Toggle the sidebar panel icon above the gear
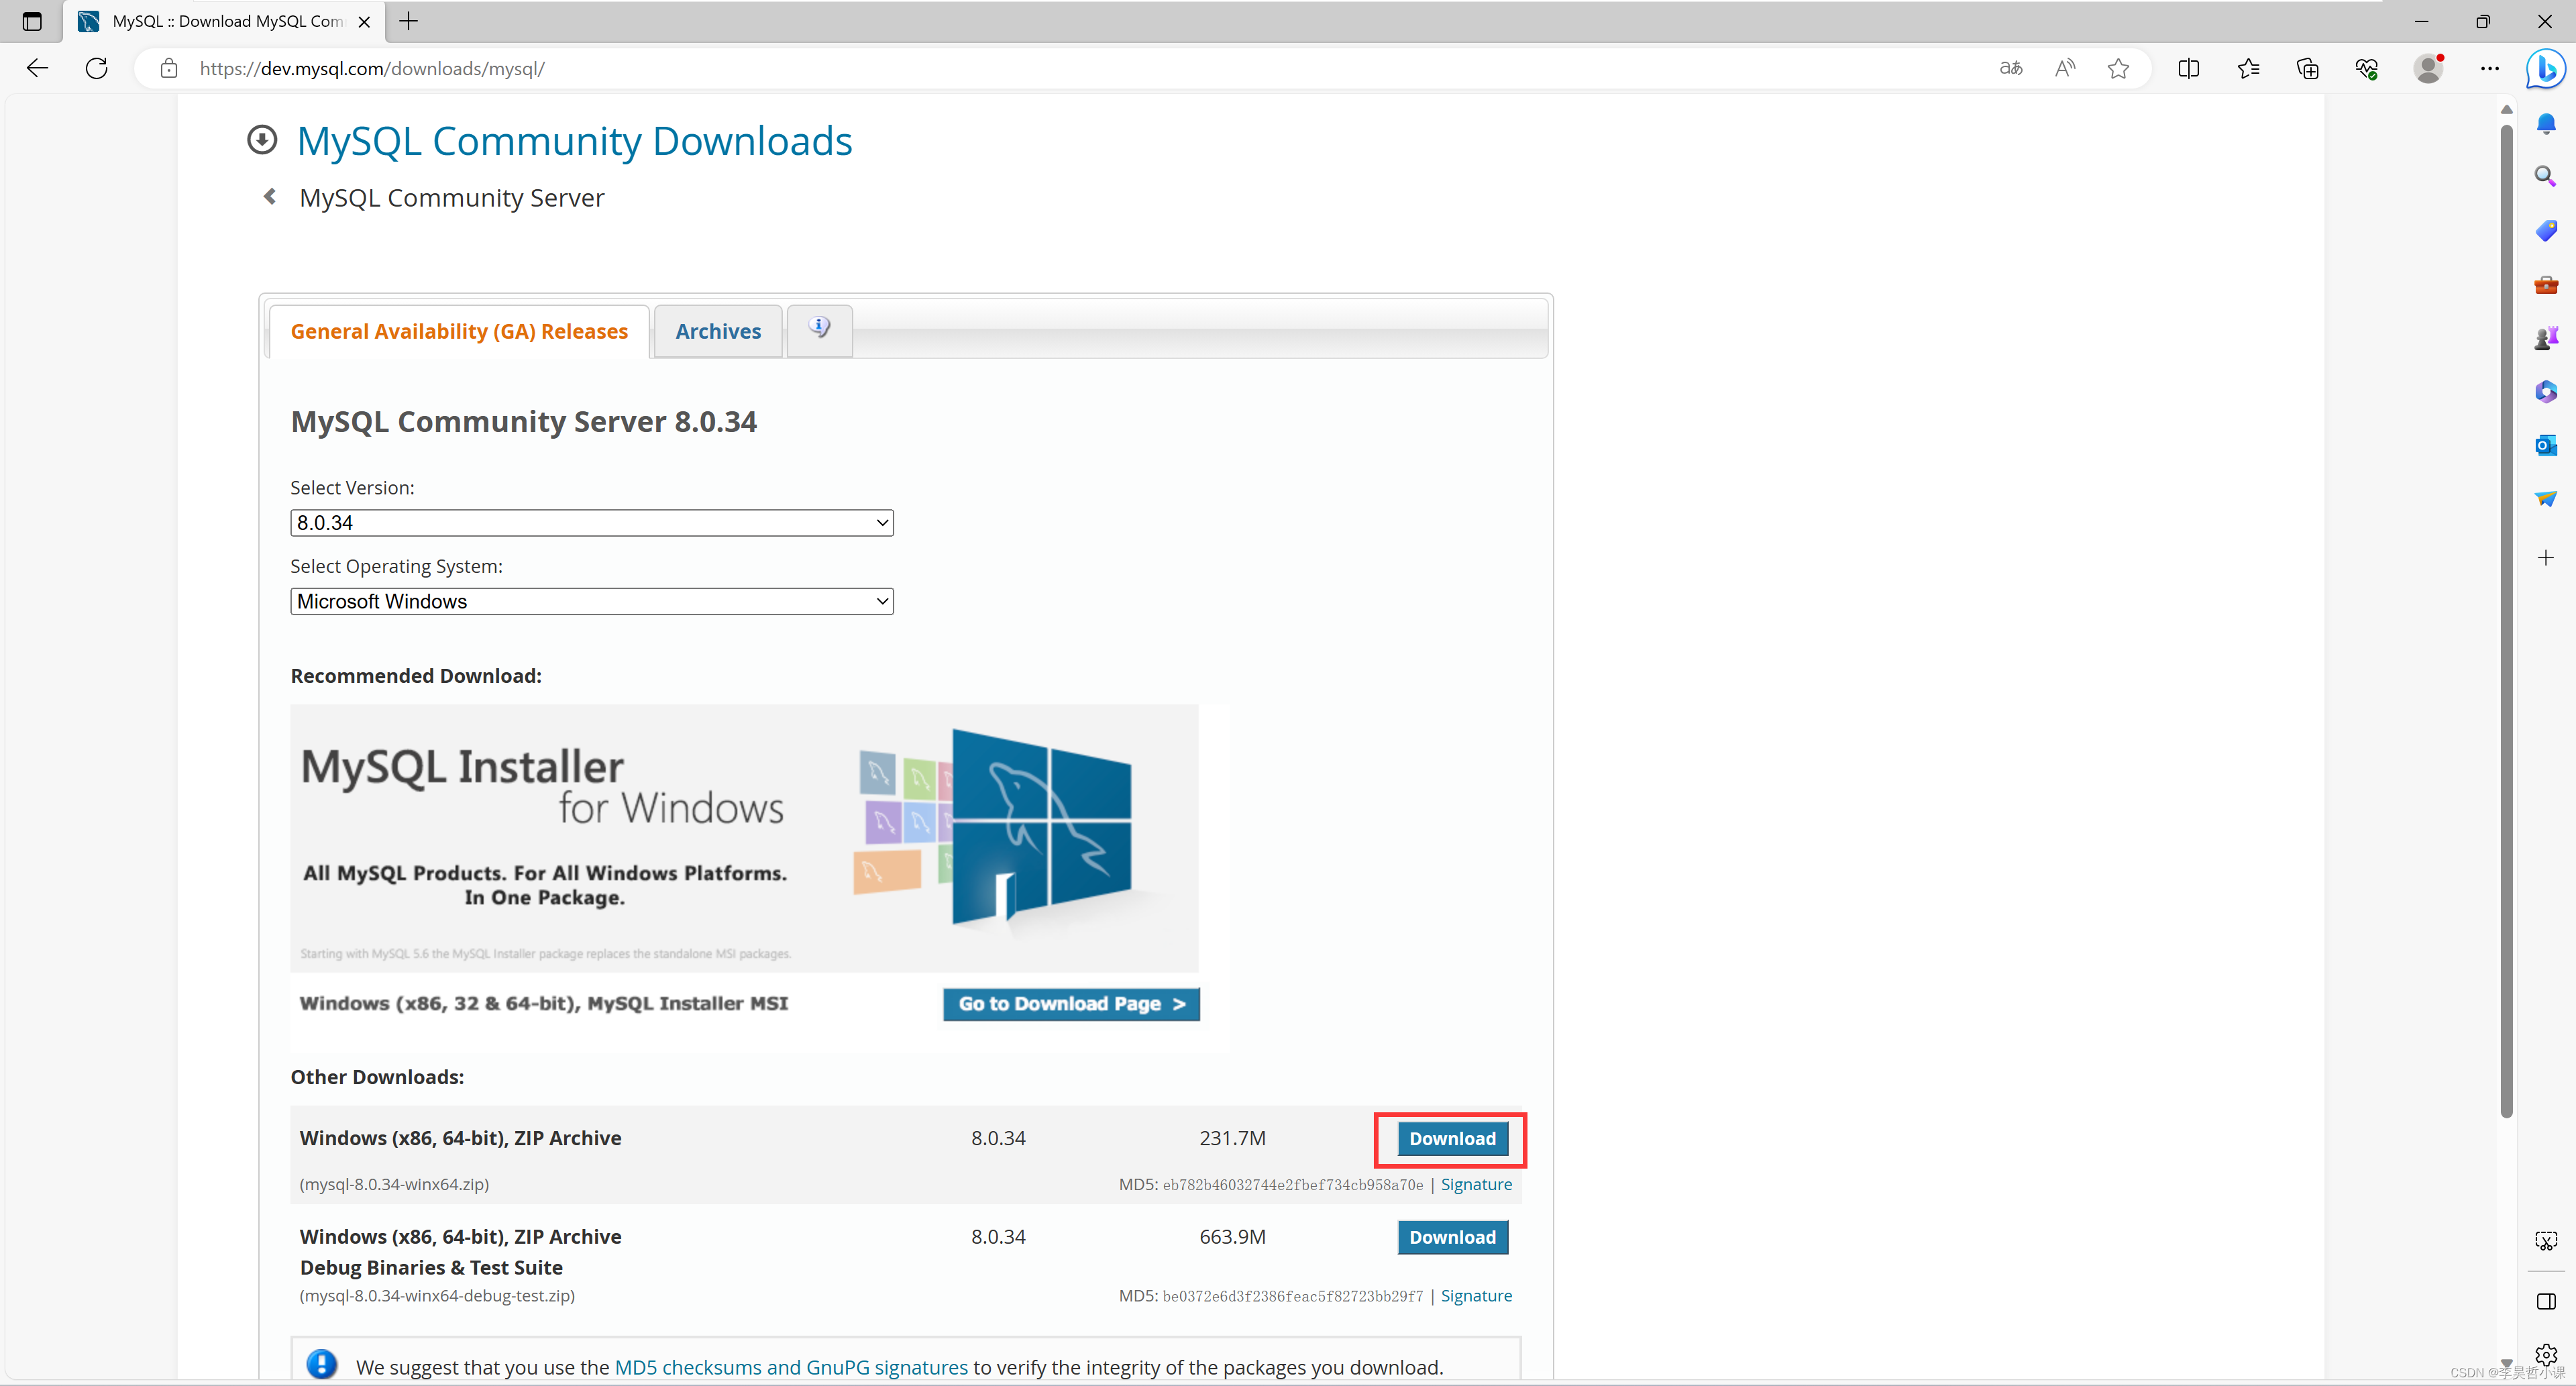The height and width of the screenshot is (1386, 2576). (2546, 1301)
